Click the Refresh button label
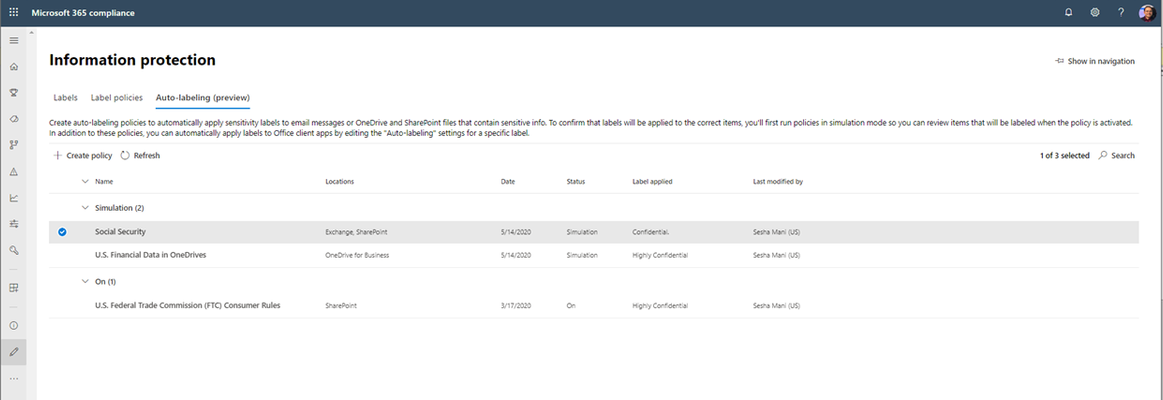Image resolution: width=1163 pixels, height=400 pixels. click(x=146, y=156)
